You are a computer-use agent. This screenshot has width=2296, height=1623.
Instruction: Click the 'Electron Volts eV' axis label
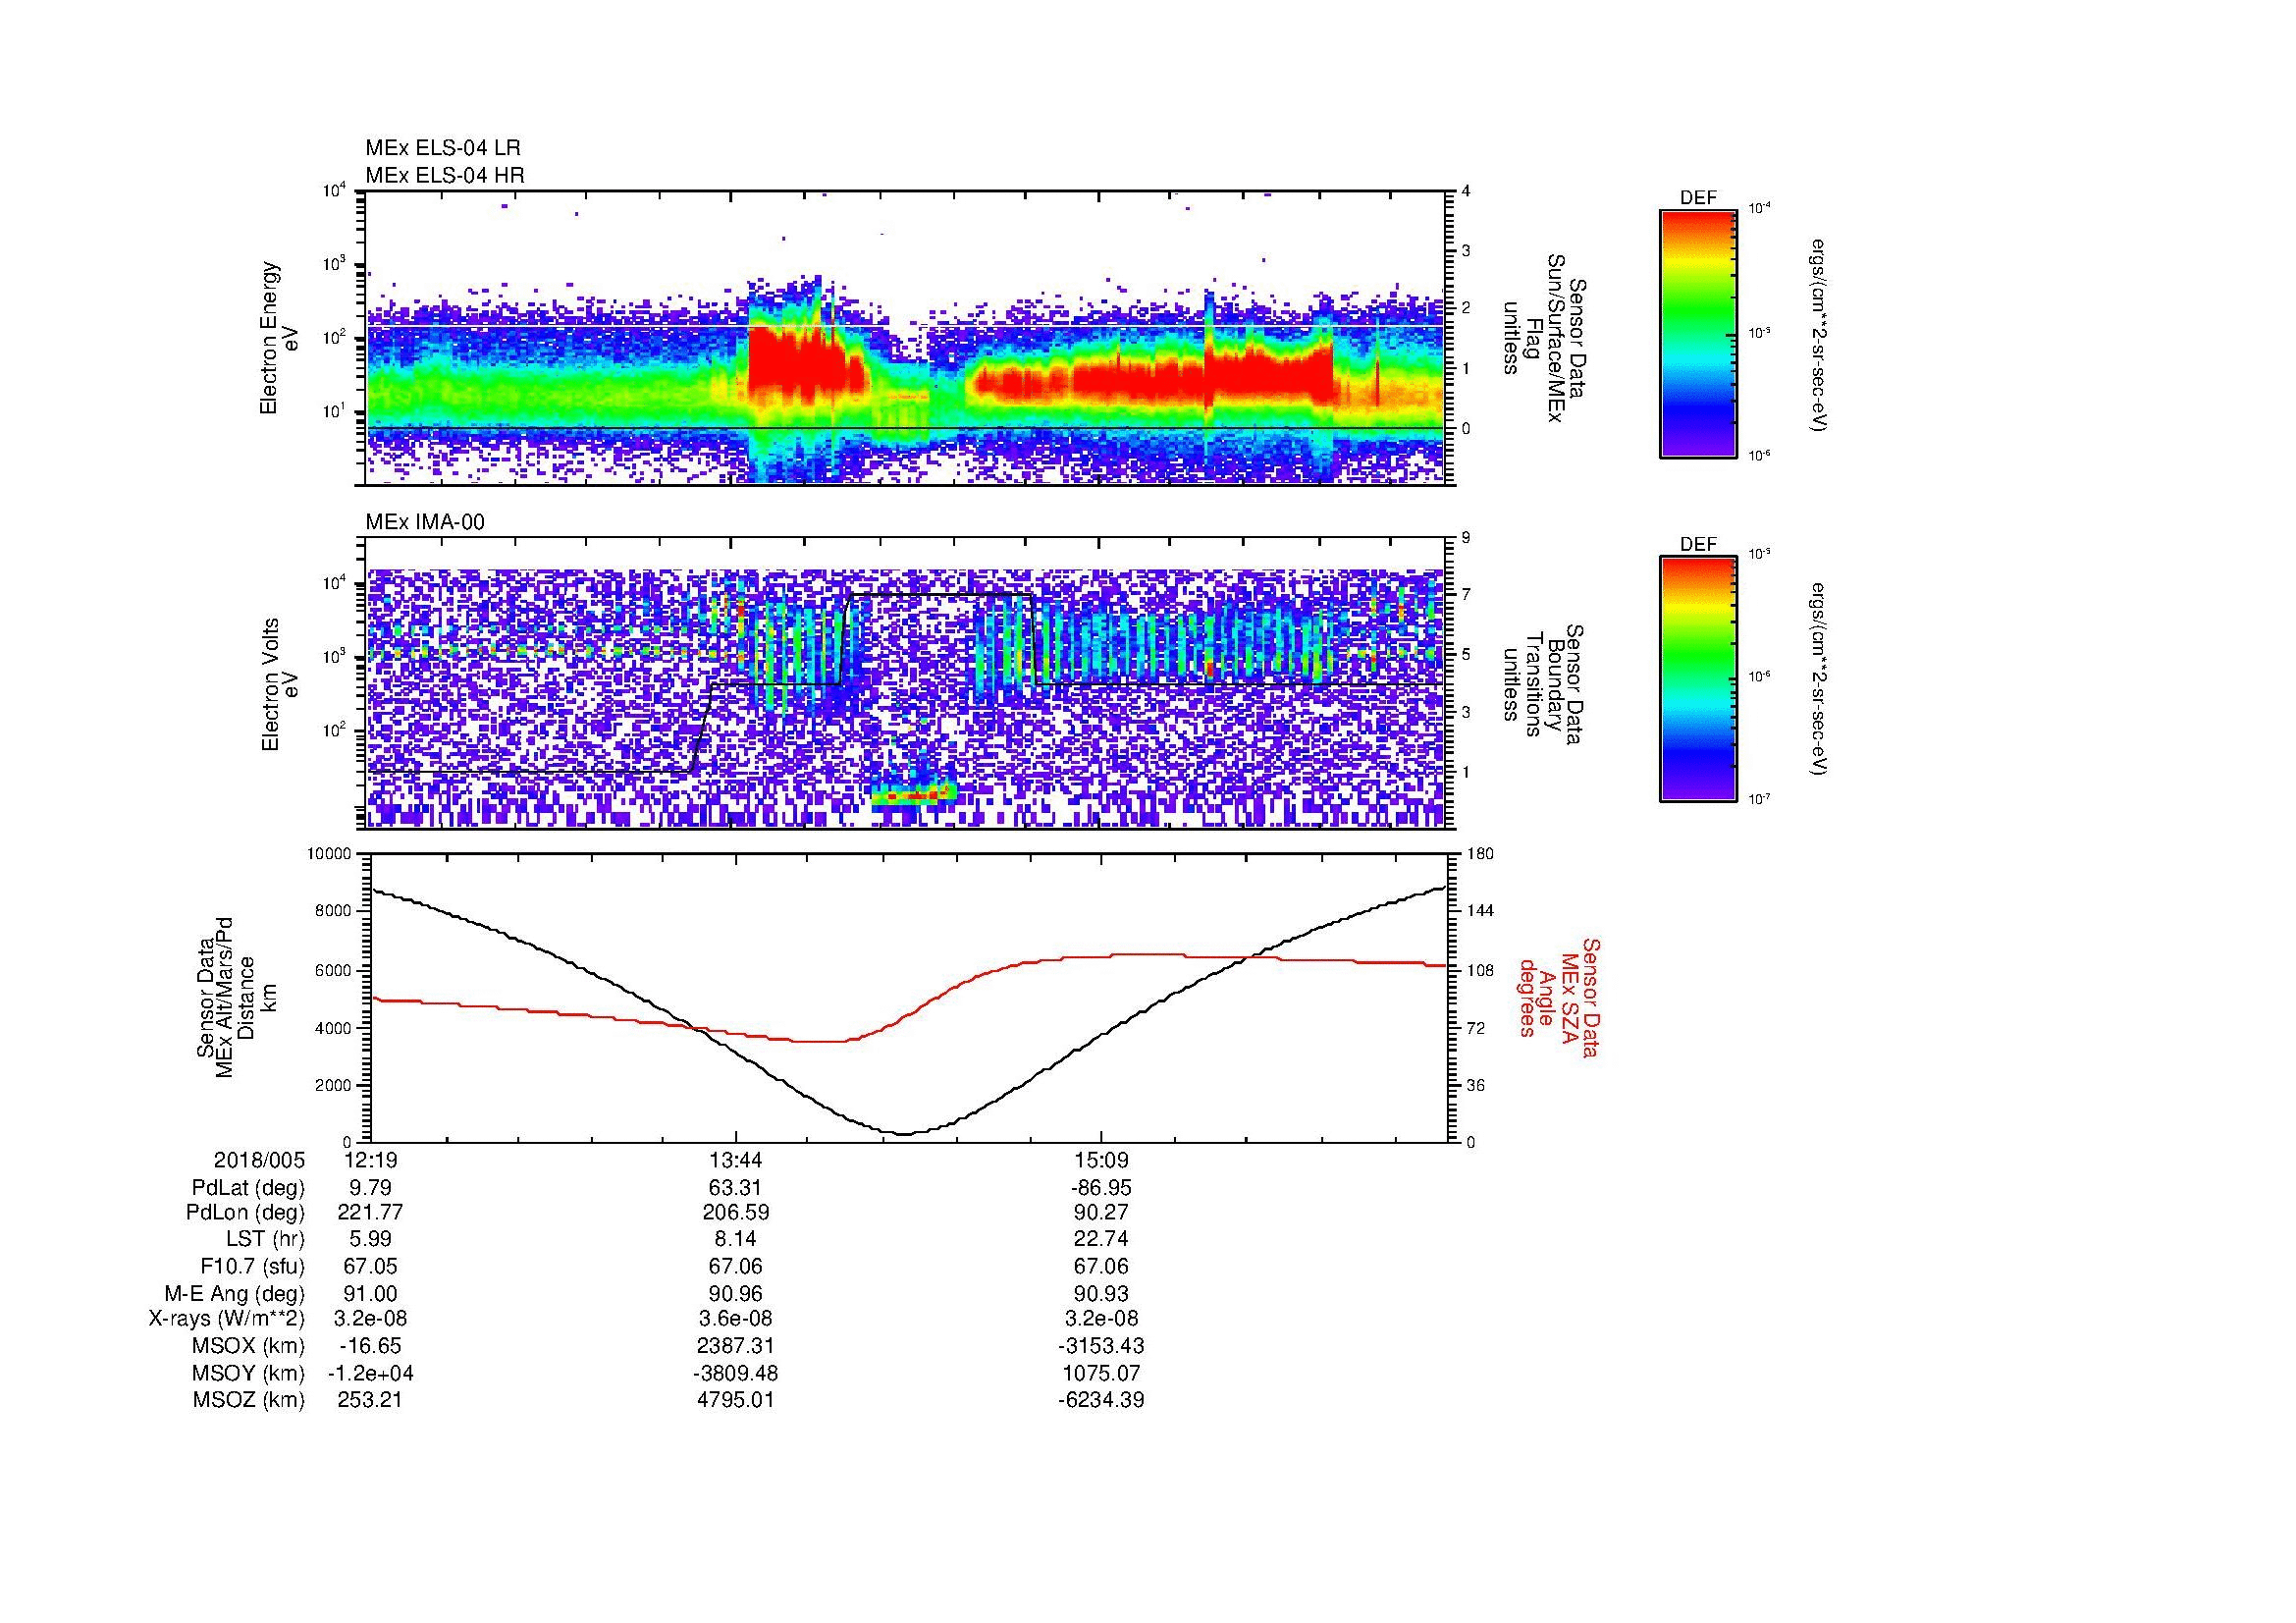(x=281, y=685)
